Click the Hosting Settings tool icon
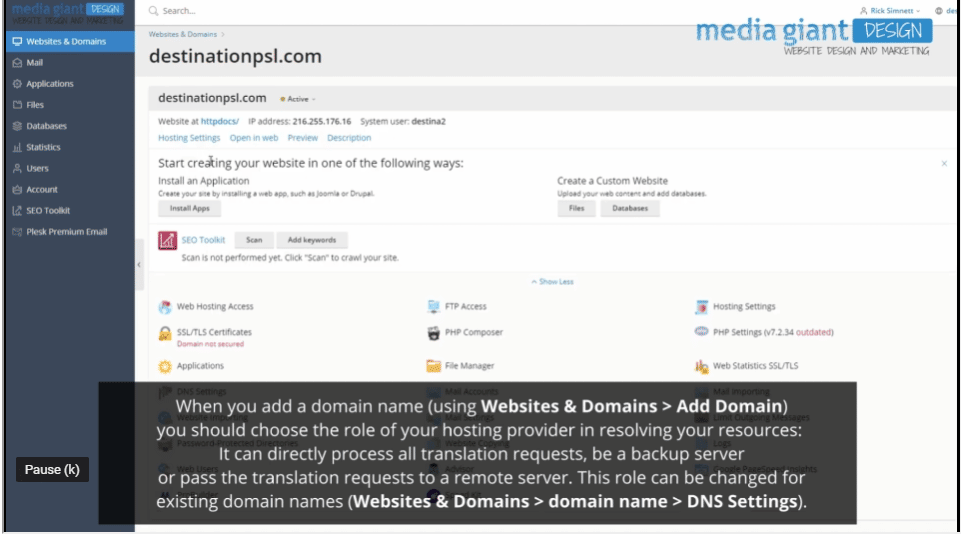 (701, 307)
